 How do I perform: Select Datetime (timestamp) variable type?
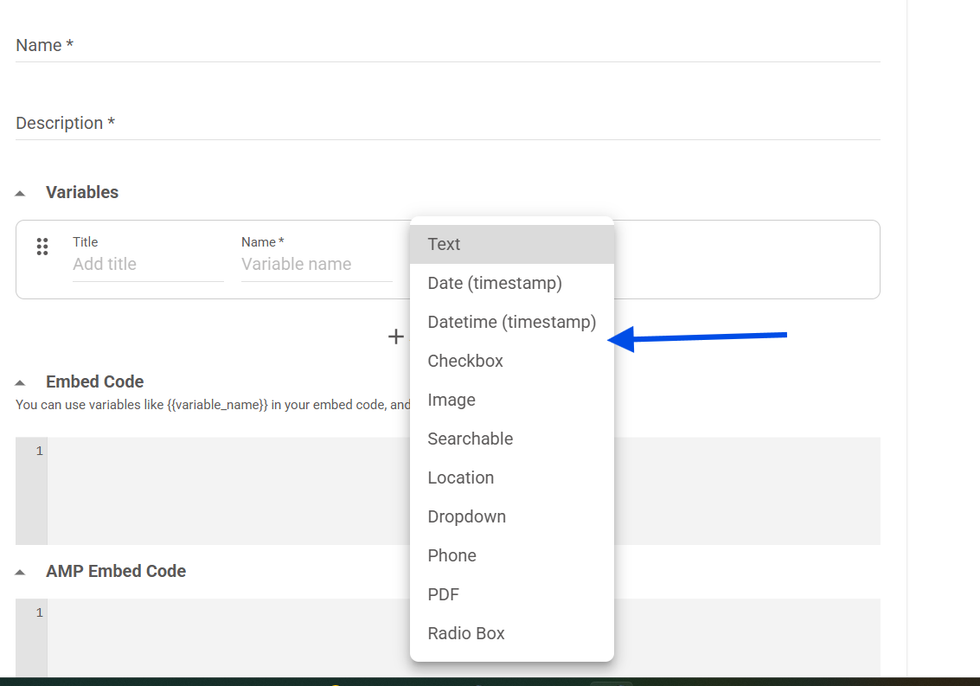(x=511, y=322)
